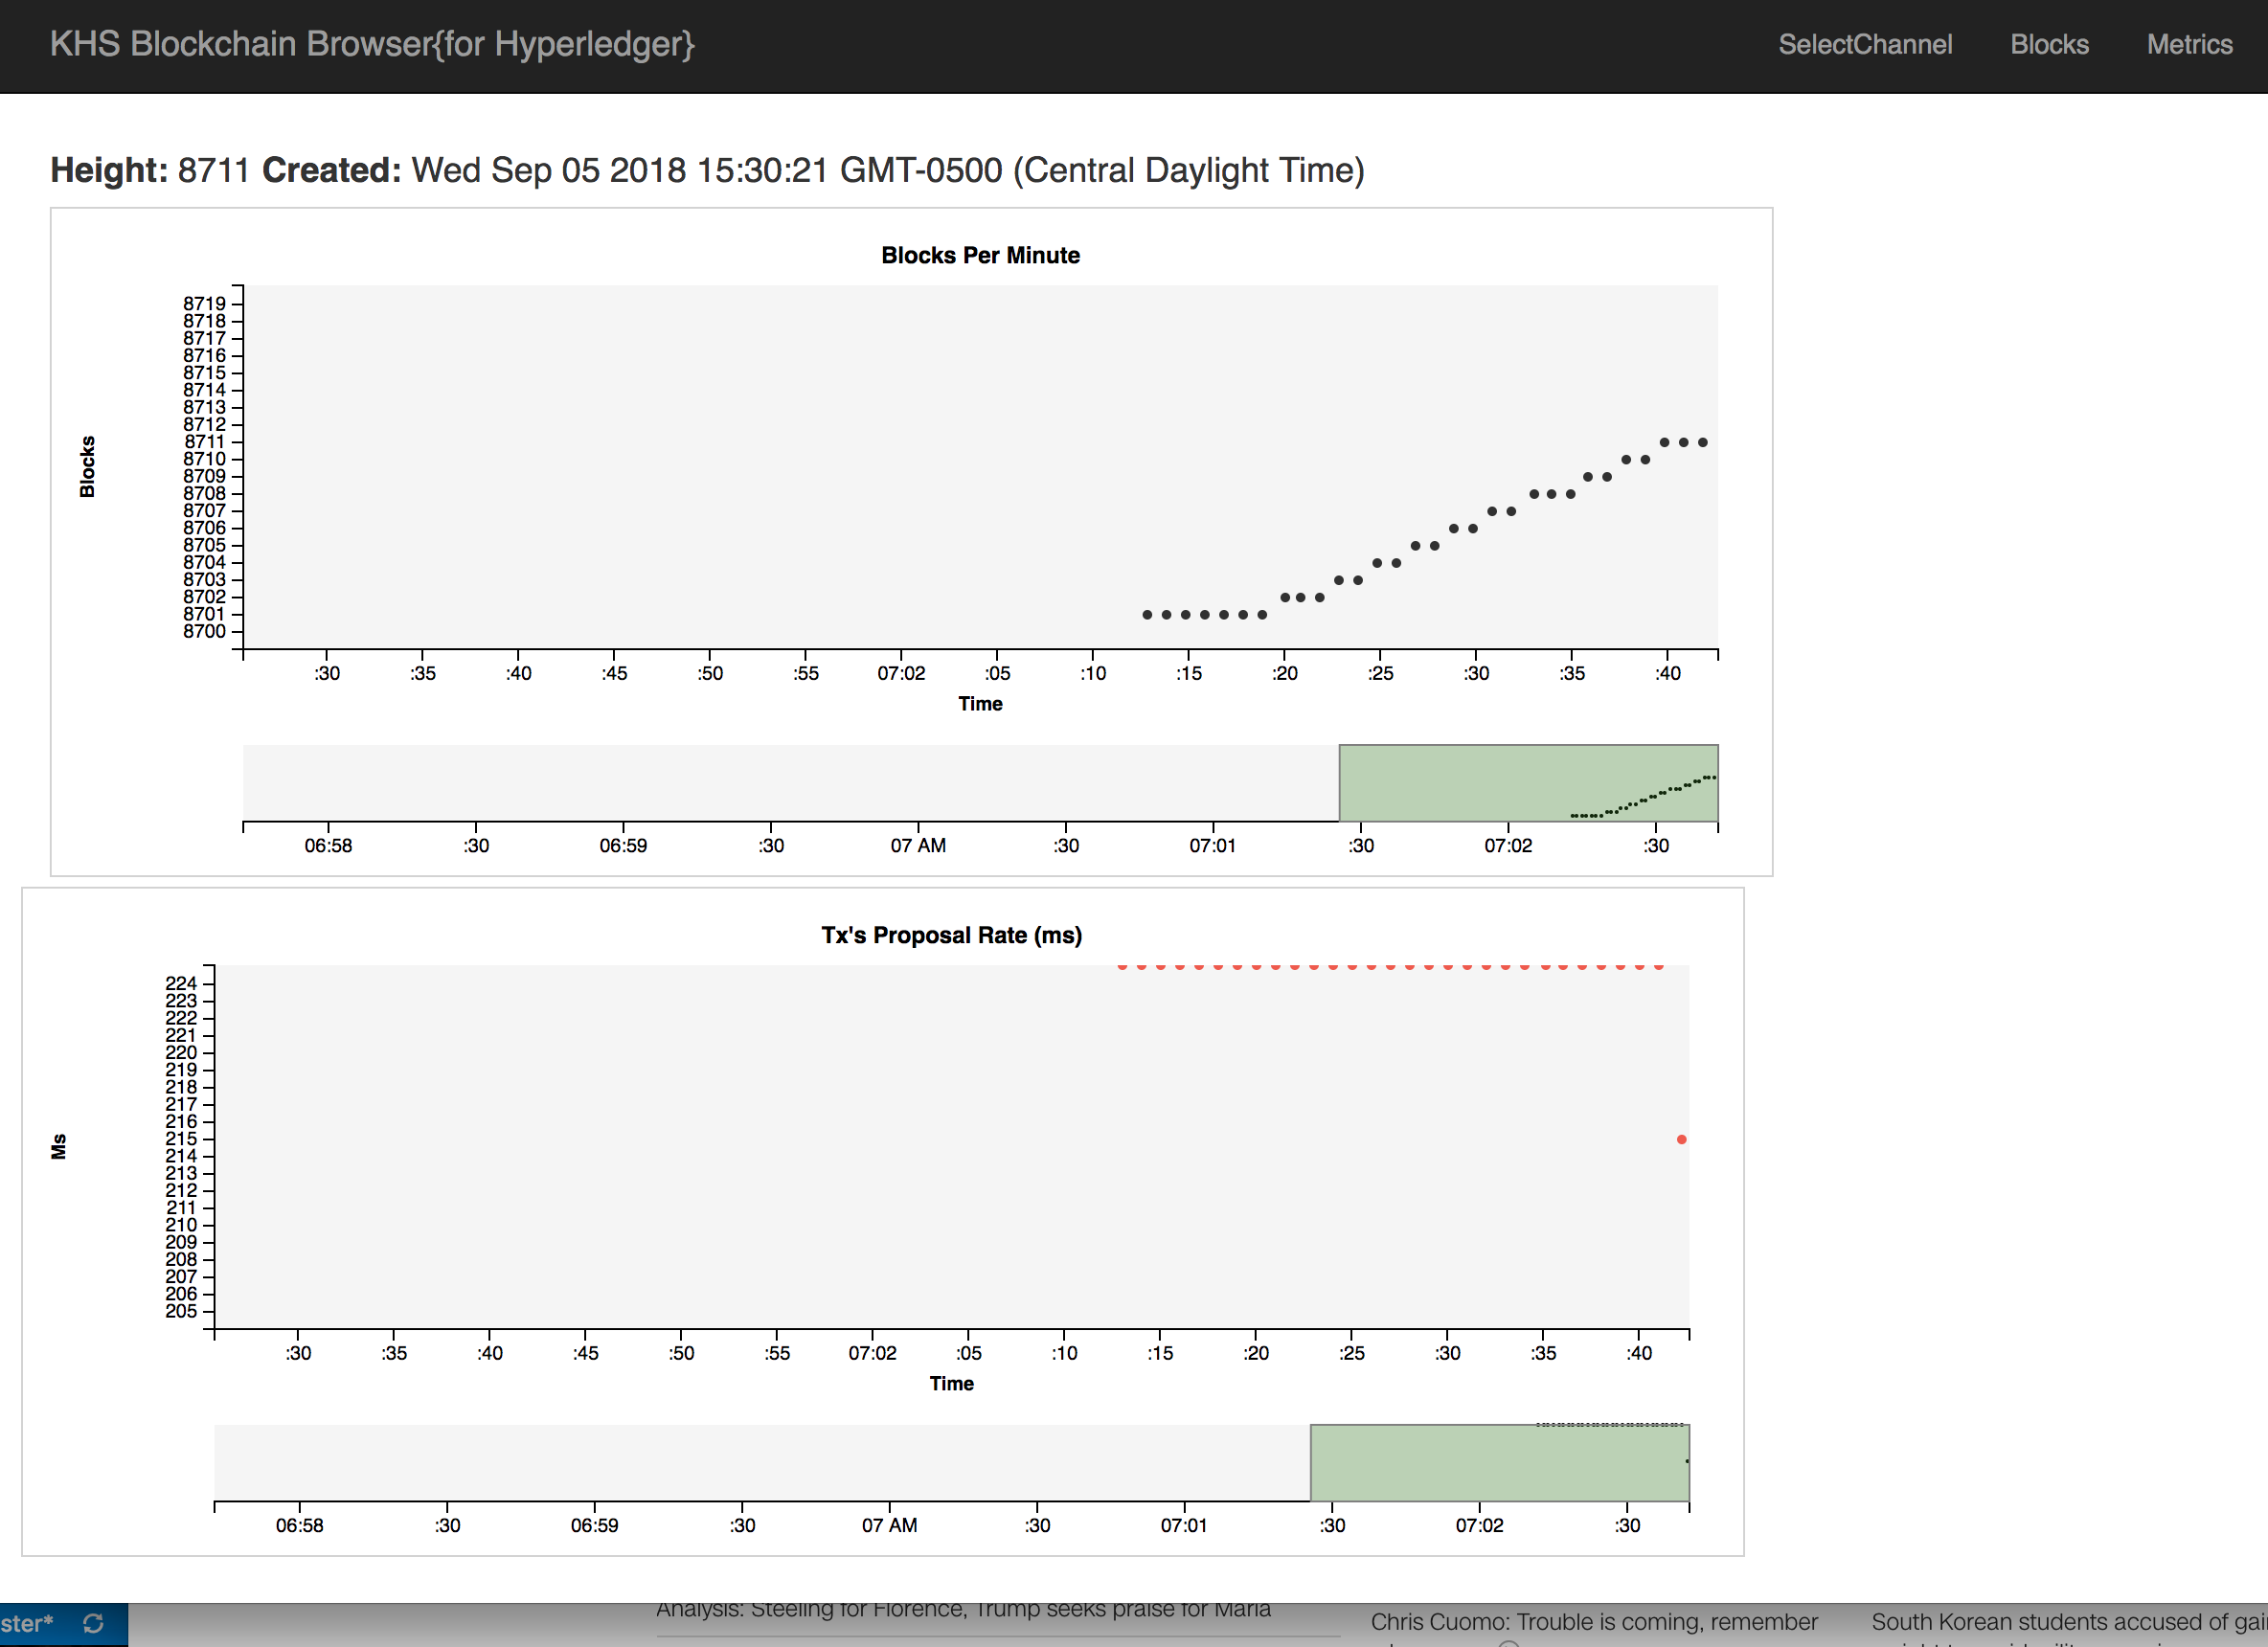Click the first red dot on Tx's chart top
Viewport: 2268px width, 1647px height.
click(1122, 967)
